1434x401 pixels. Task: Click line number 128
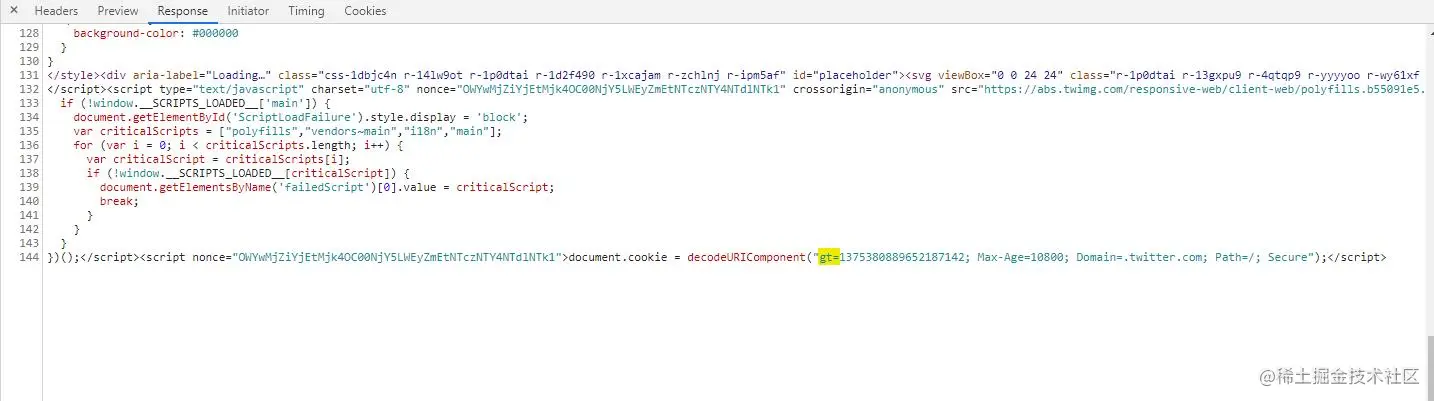point(28,33)
